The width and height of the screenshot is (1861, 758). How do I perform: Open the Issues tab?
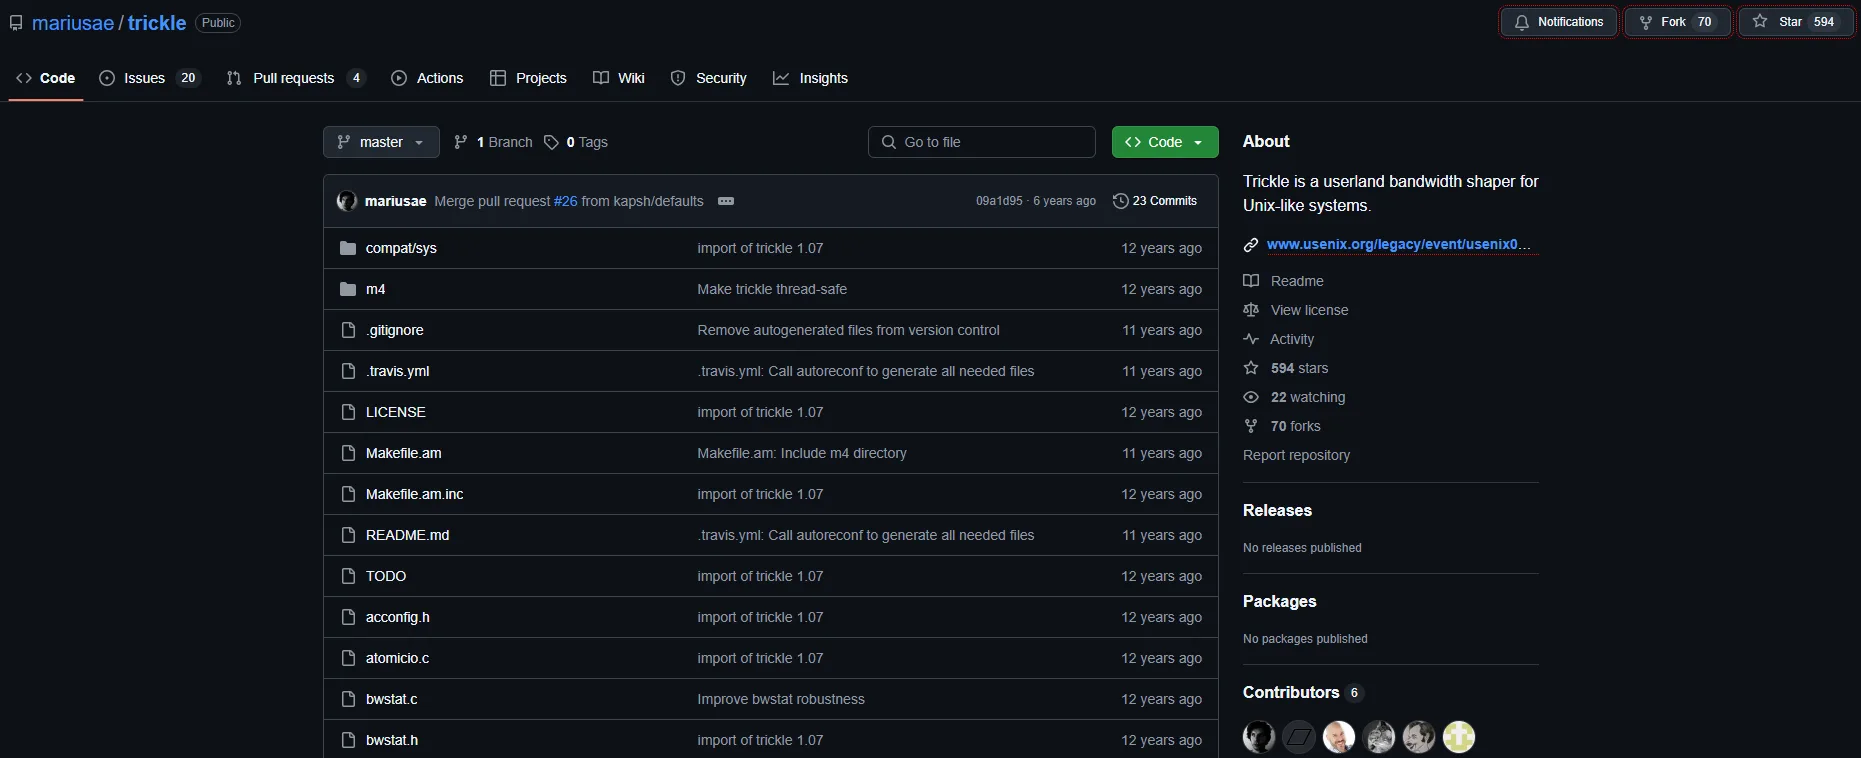(x=149, y=78)
